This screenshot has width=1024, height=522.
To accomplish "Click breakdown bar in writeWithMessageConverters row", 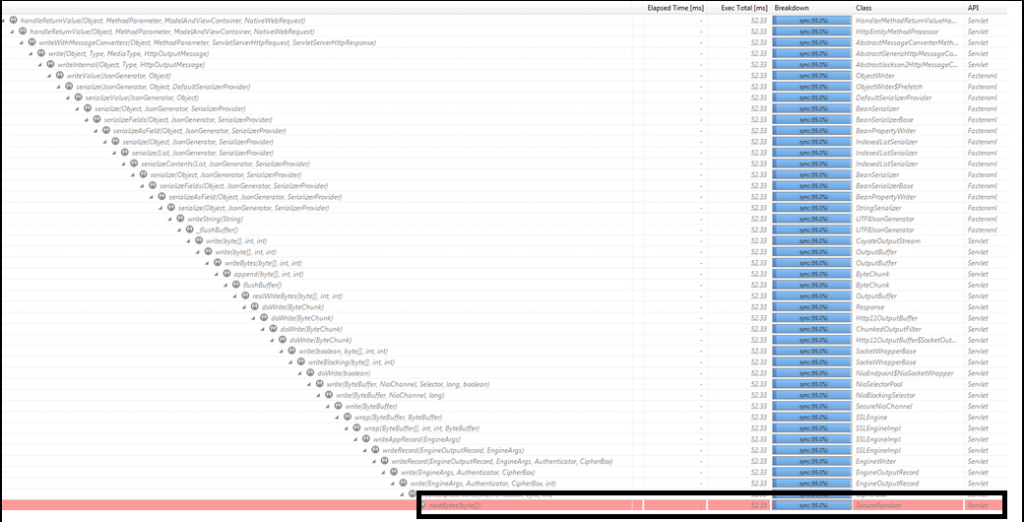I will pos(812,42).
